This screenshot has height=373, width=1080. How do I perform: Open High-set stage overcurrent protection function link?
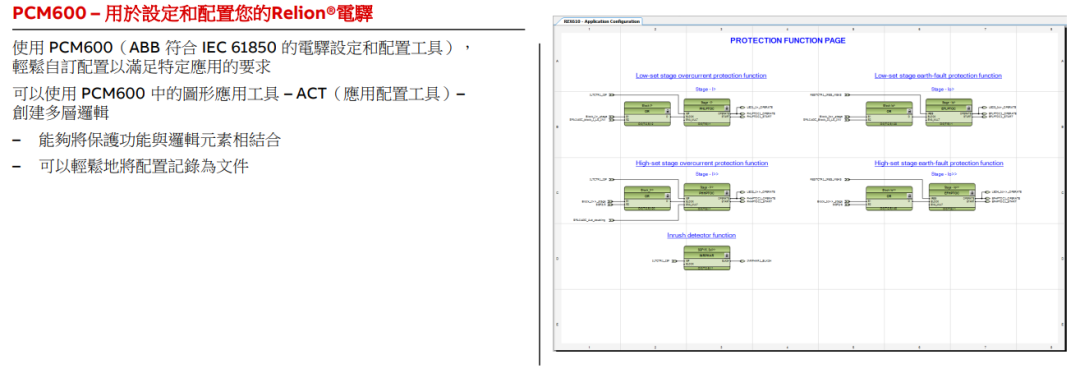coord(702,164)
